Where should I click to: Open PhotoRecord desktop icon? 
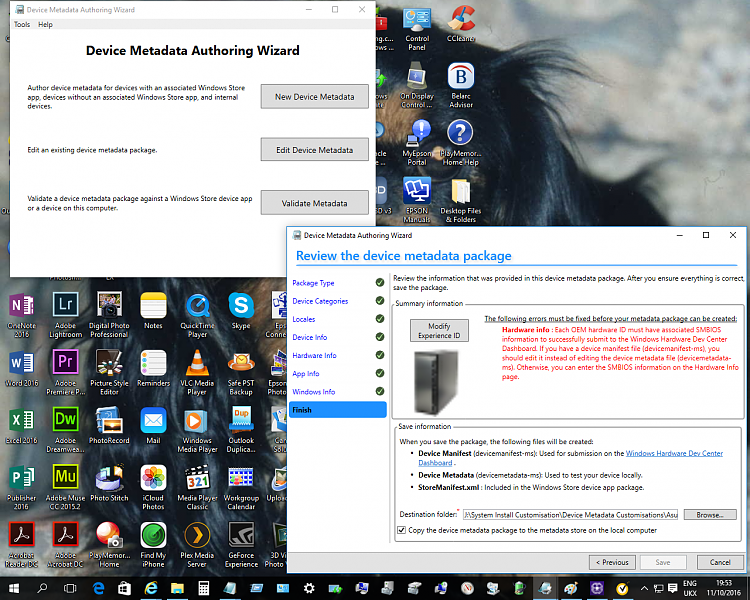point(109,426)
